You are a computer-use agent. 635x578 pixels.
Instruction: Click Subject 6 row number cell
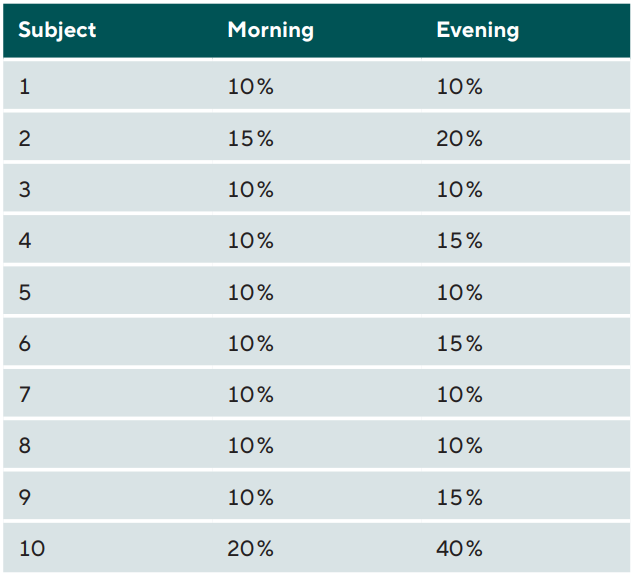108,341
